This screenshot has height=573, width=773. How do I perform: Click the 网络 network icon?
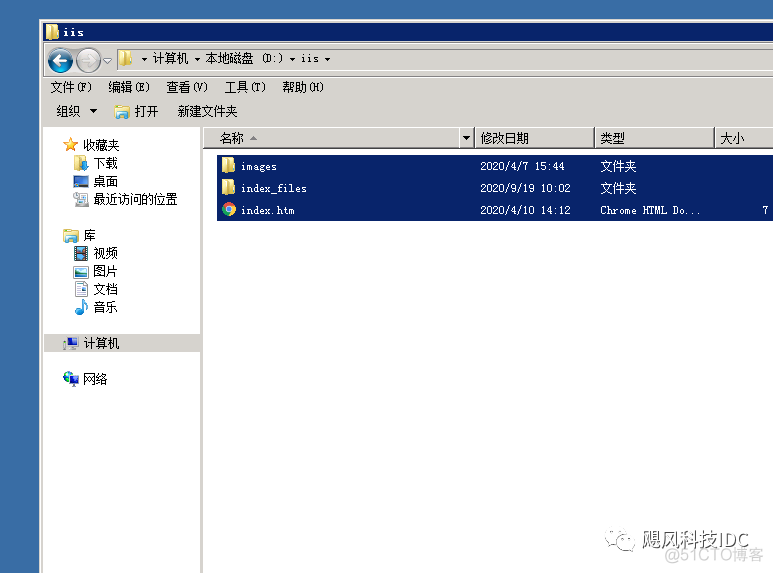coord(70,379)
